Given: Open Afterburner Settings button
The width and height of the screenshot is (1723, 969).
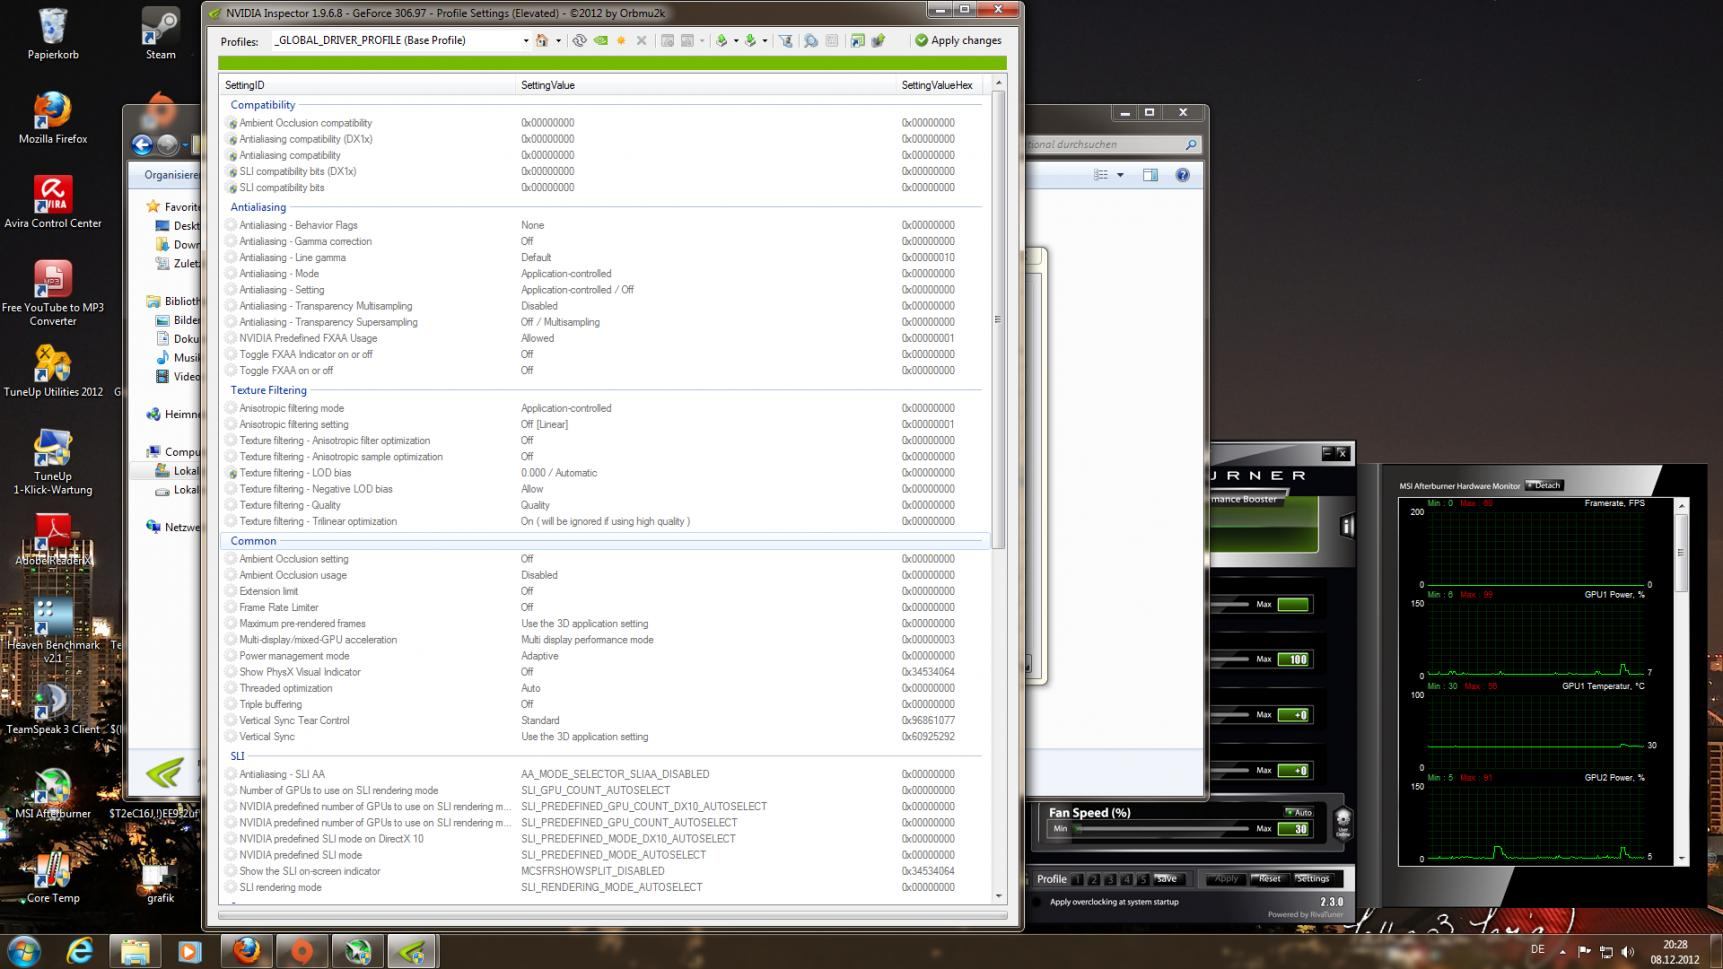Looking at the screenshot, I should (1313, 879).
